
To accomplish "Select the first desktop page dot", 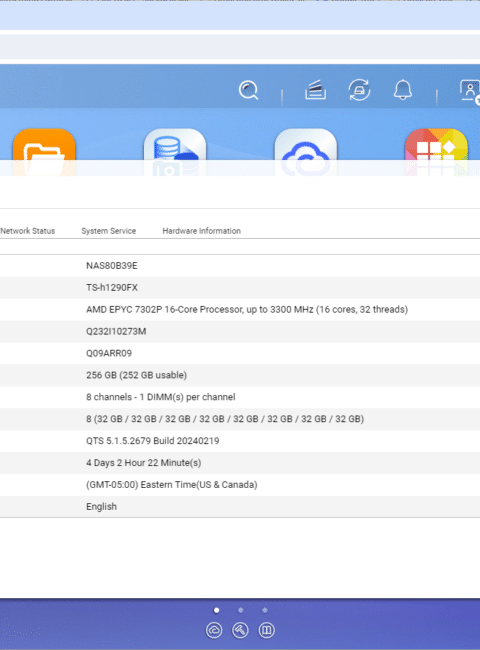I will point(216,610).
